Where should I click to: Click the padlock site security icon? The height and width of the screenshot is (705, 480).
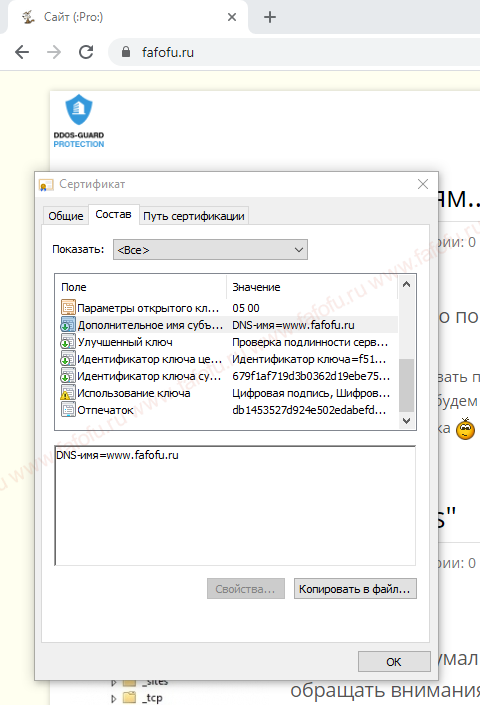tap(126, 52)
